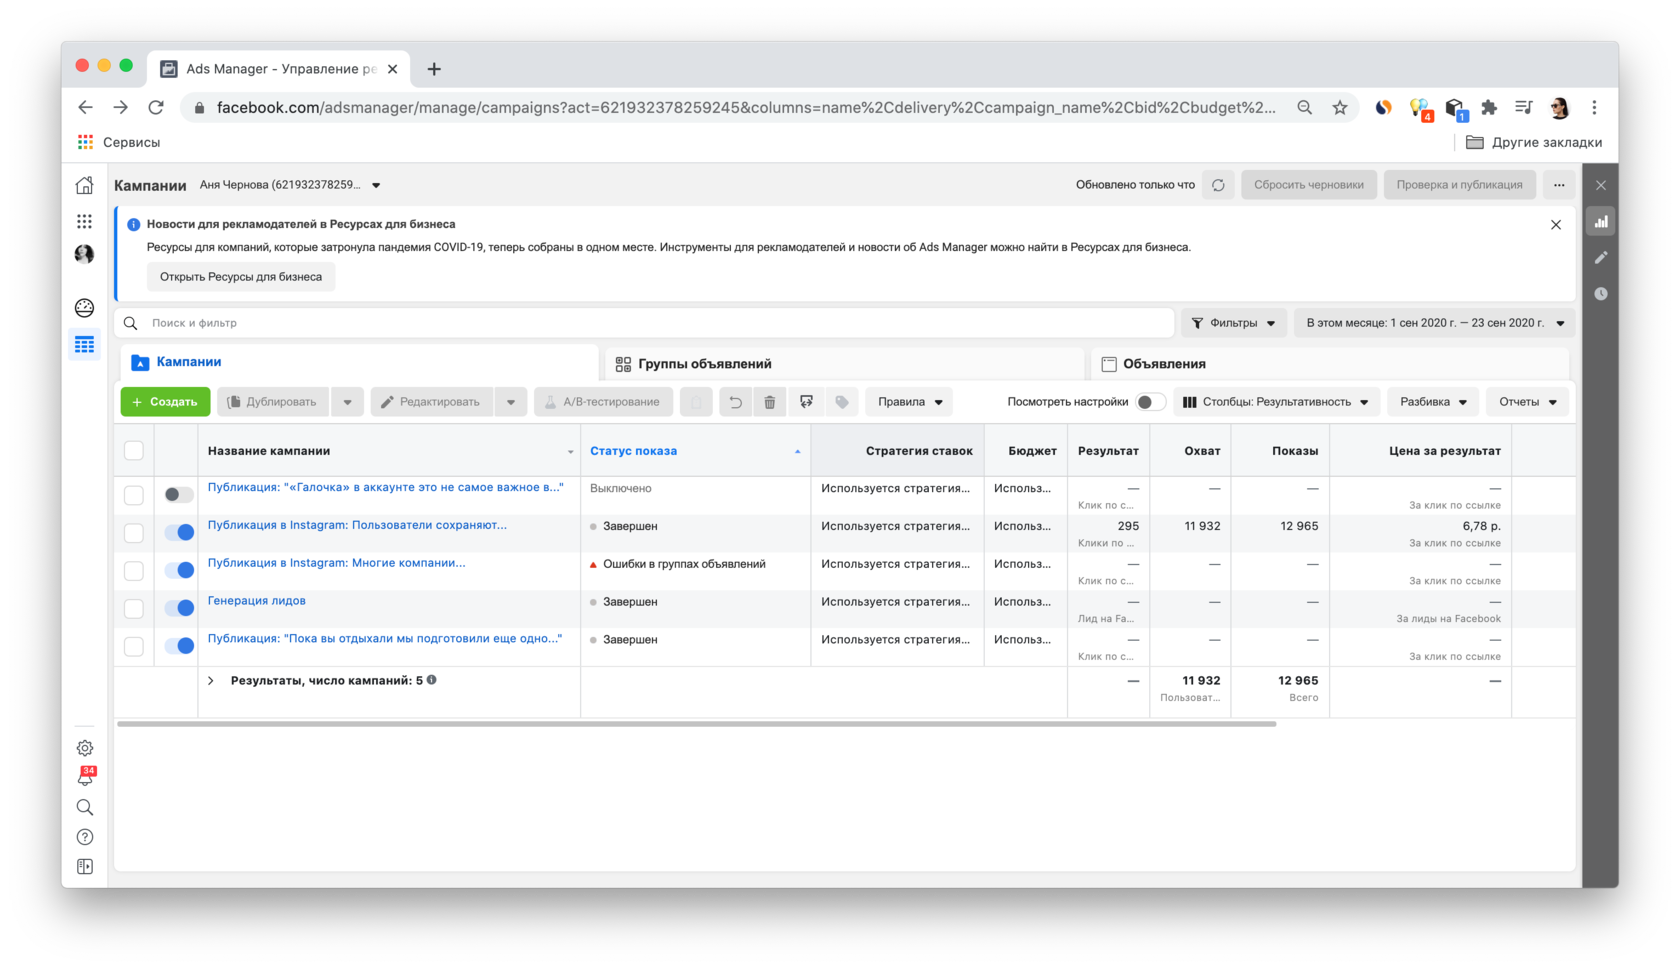Click the browser address bar
1680x969 pixels.
pyautogui.click(x=745, y=108)
